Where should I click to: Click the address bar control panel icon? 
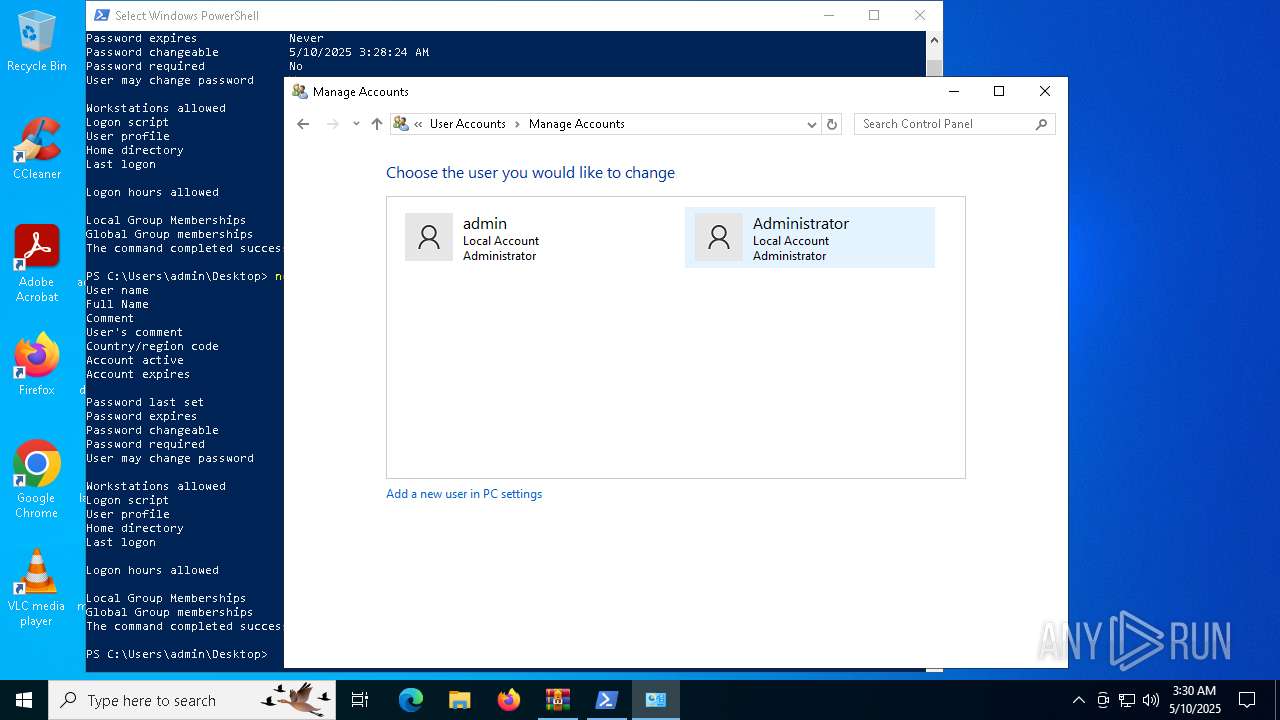tap(401, 124)
